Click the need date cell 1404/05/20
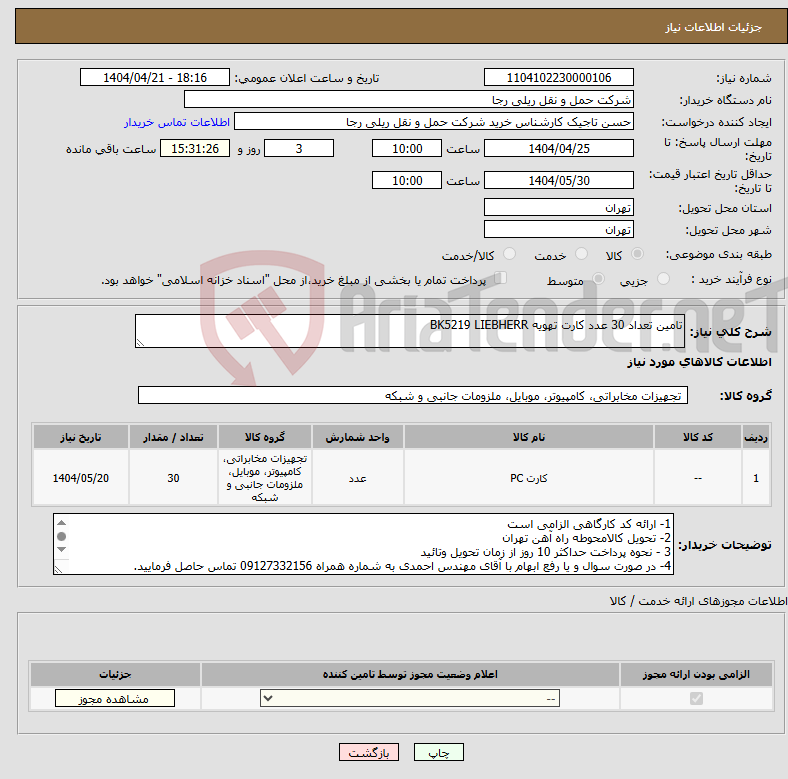The width and height of the screenshot is (788, 779). point(81,477)
